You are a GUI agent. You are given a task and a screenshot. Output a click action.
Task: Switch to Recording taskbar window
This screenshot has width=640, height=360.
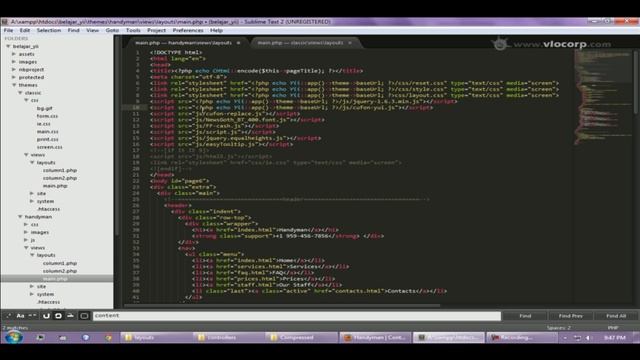521,338
